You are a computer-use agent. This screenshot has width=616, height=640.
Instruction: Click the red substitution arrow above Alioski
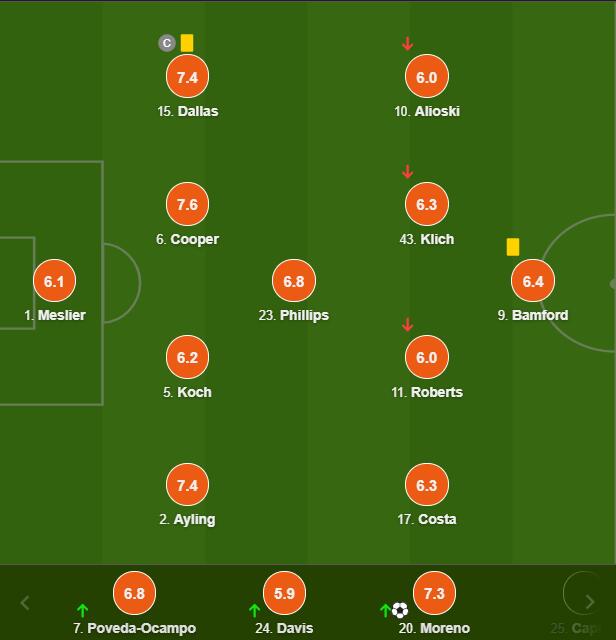click(x=407, y=44)
